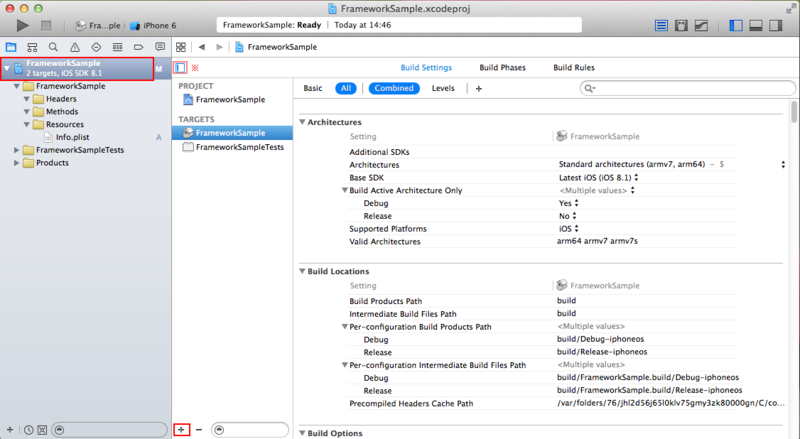Collapse the Architectures section
Screen dimensions: 800x439
point(302,122)
